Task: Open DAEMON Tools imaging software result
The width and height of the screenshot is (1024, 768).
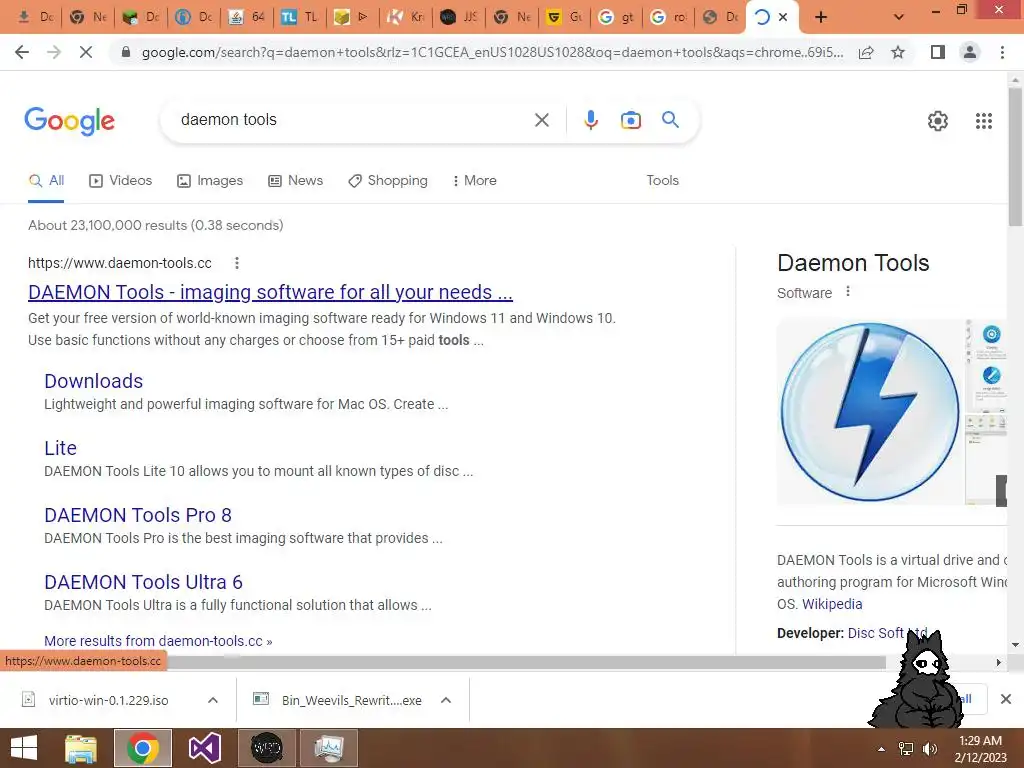Action: tap(270, 292)
